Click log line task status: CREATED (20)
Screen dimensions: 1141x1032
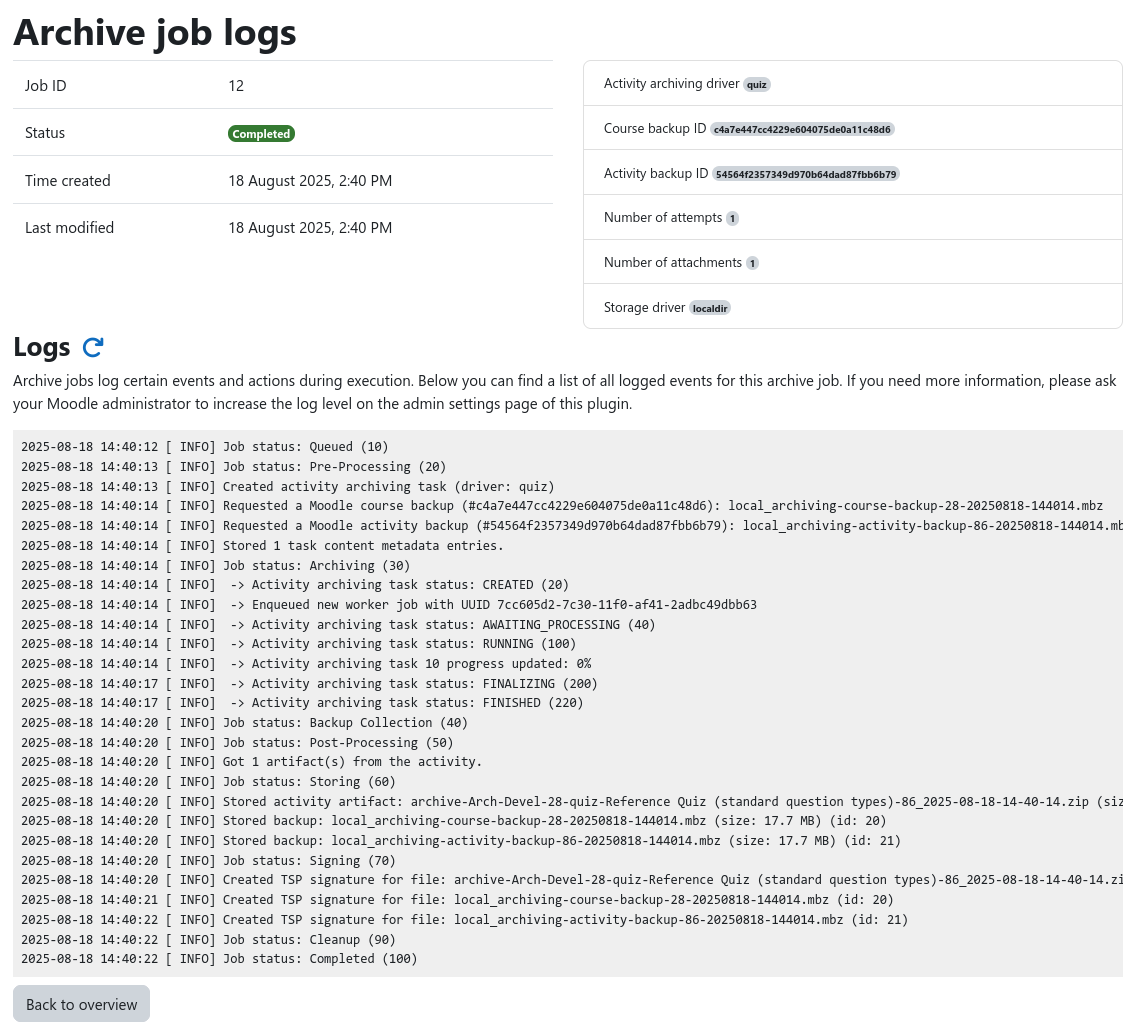pos(295,584)
